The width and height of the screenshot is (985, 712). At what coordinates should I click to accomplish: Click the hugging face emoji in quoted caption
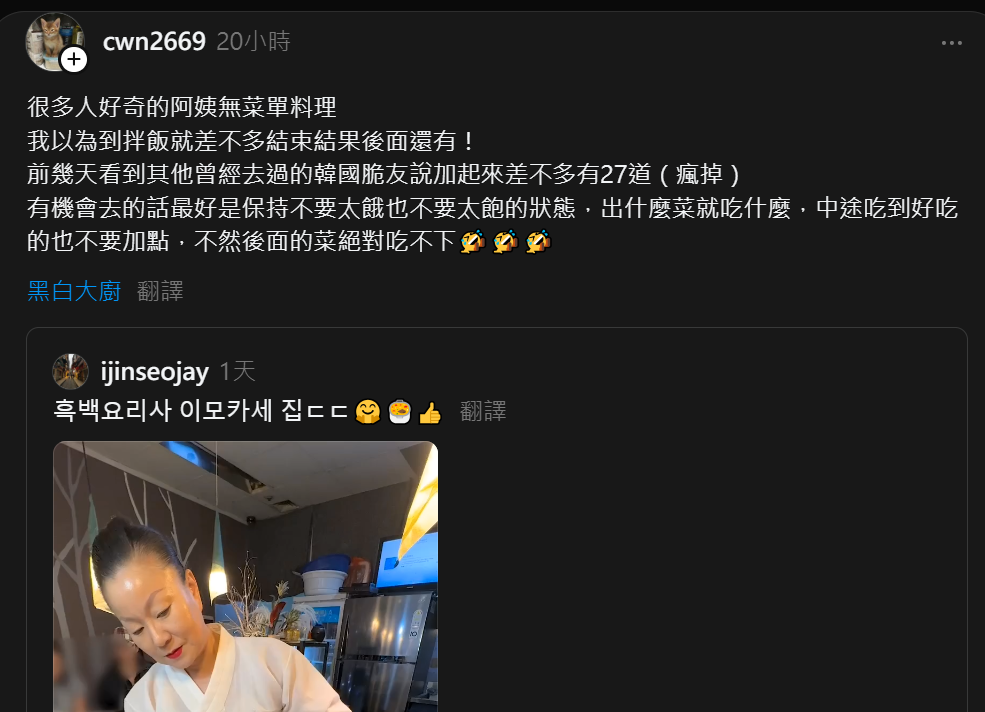tap(368, 412)
